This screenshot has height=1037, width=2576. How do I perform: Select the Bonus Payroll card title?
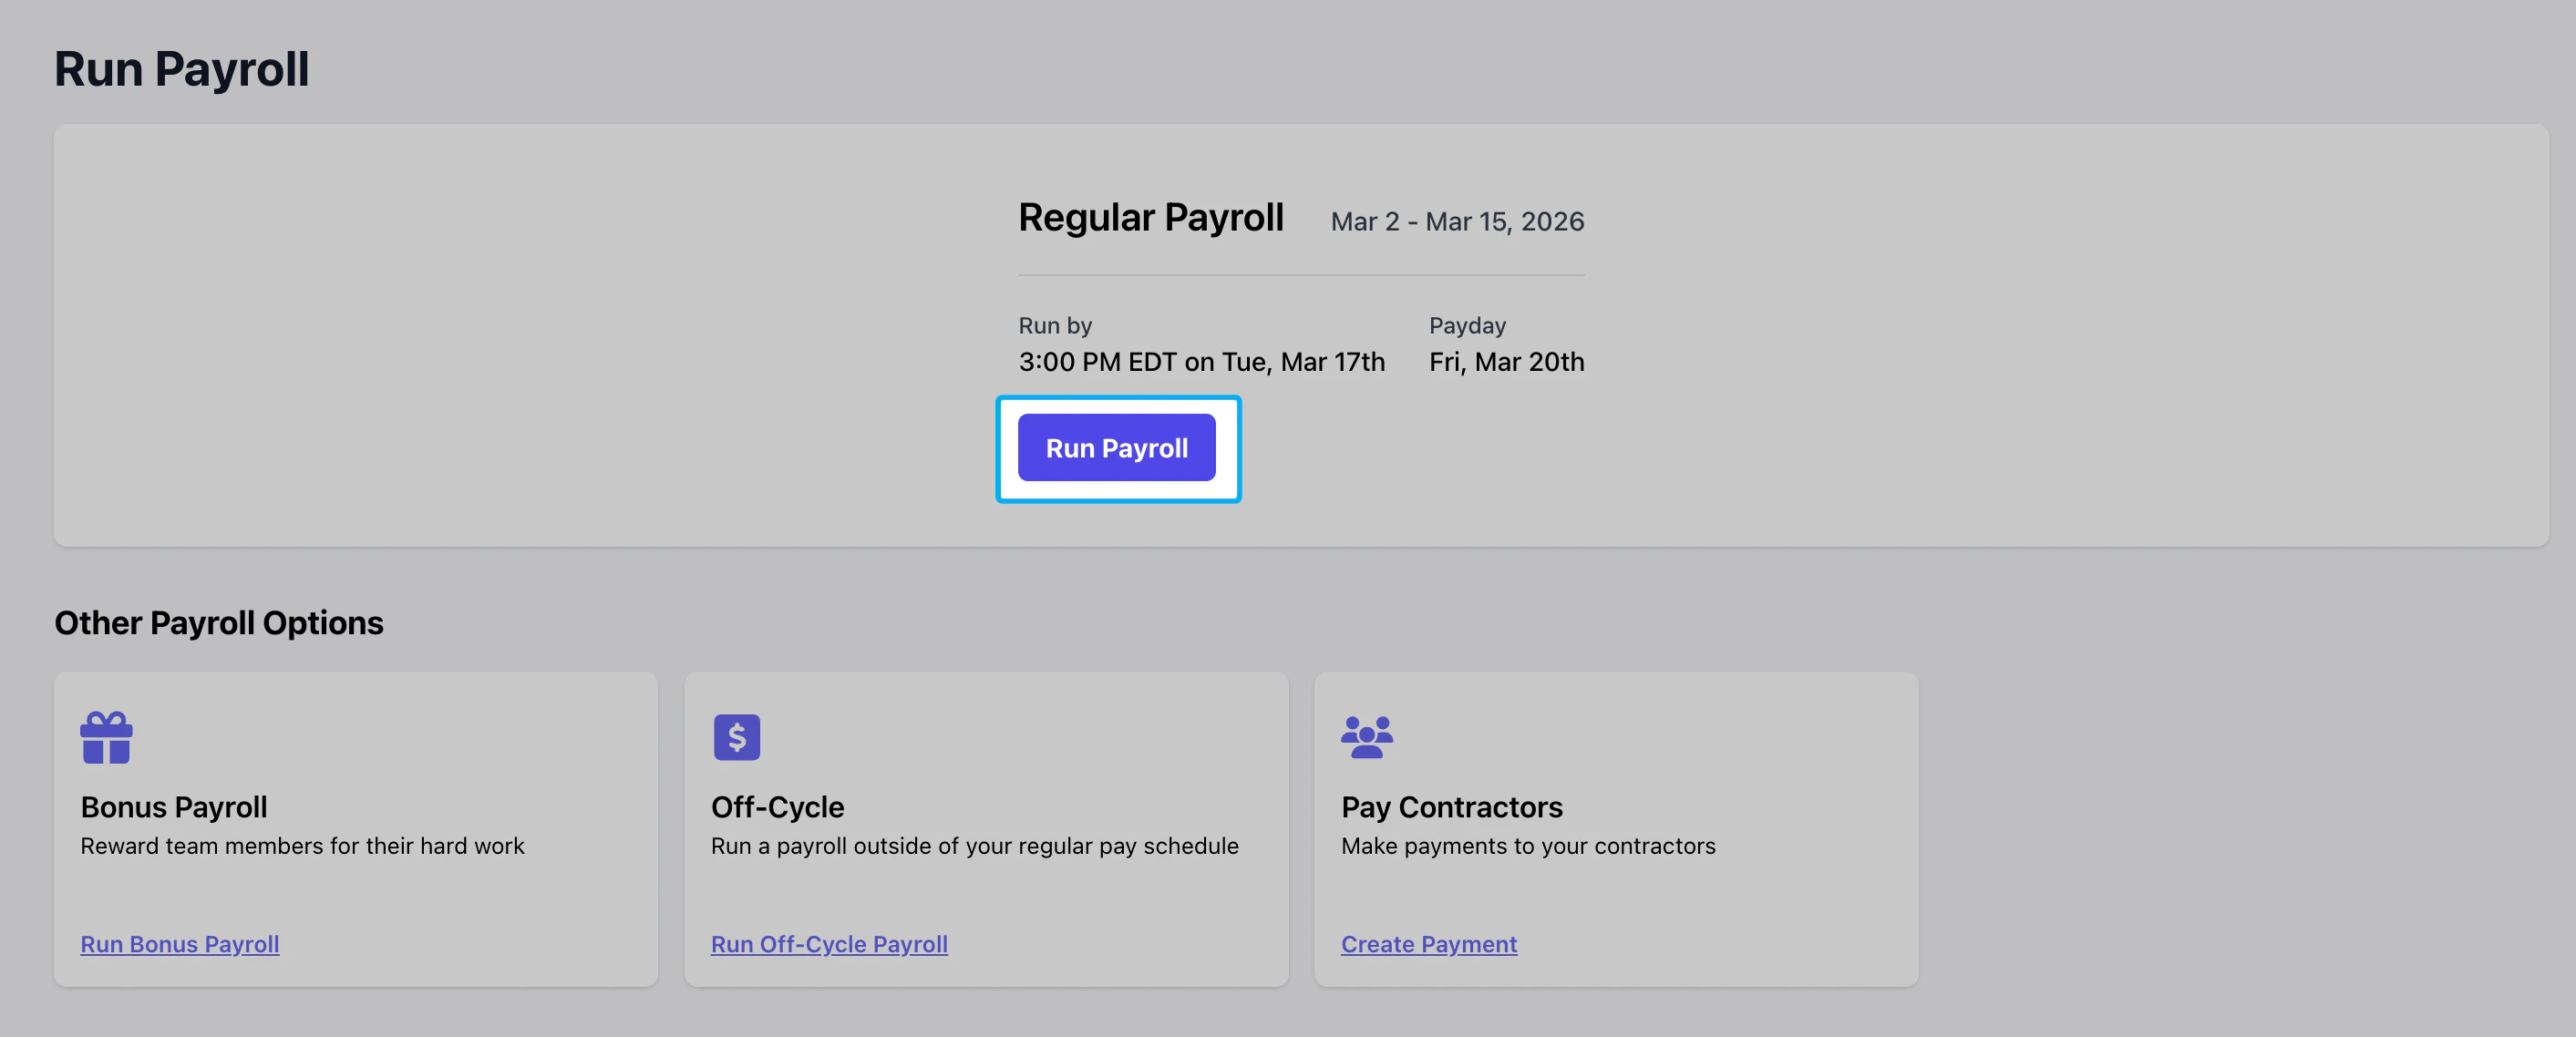(174, 807)
